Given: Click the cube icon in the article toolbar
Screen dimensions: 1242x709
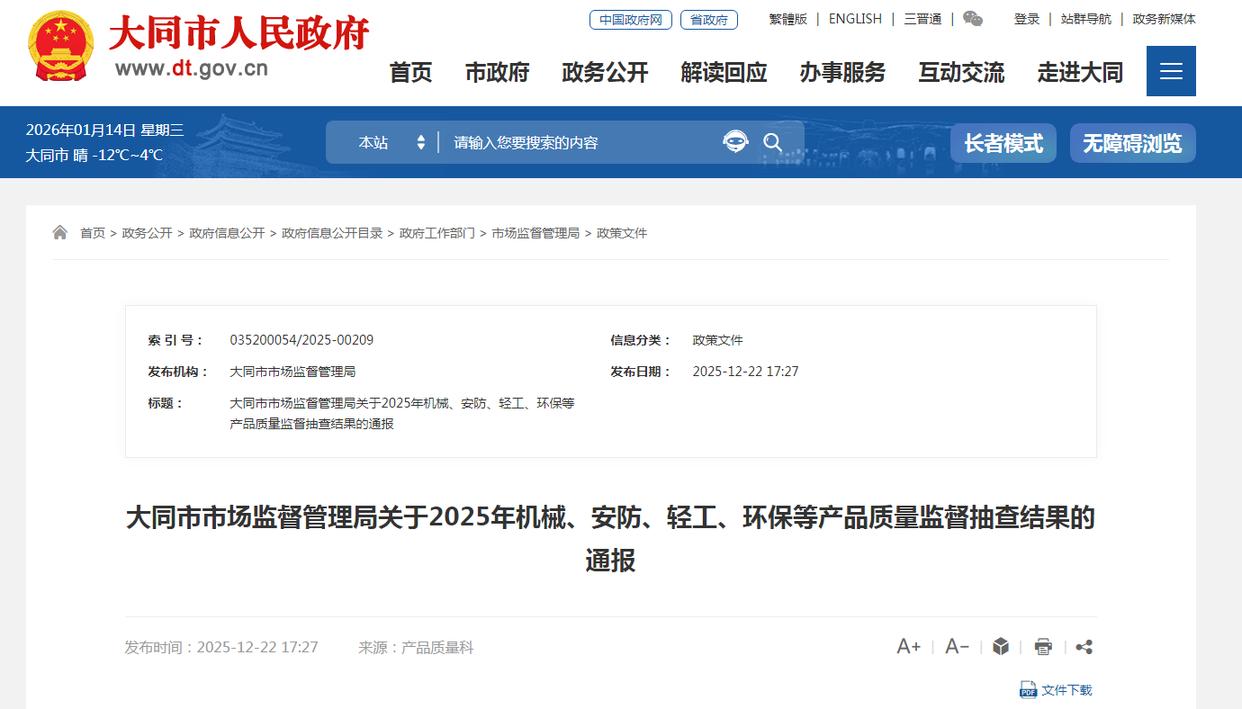Looking at the screenshot, I should click(x=1002, y=647).
